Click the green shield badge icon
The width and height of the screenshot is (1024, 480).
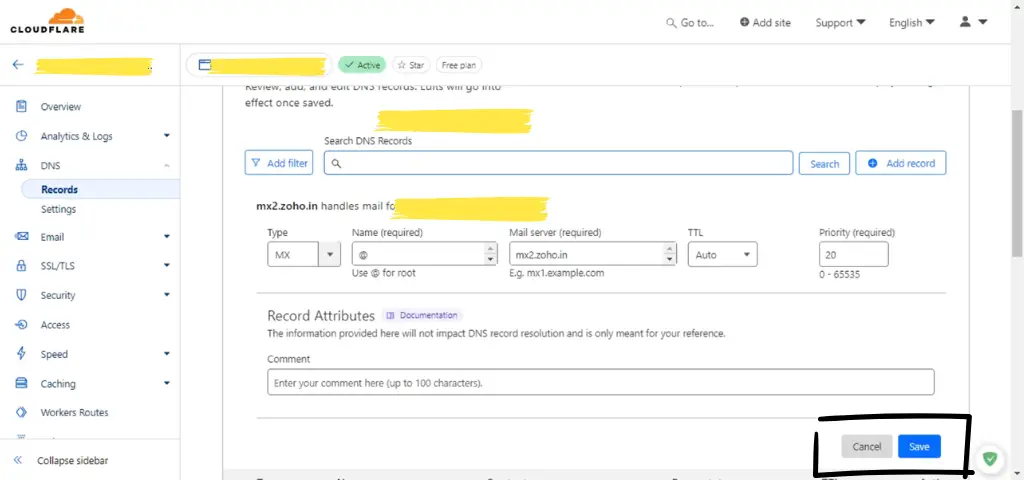click(989, 459)
